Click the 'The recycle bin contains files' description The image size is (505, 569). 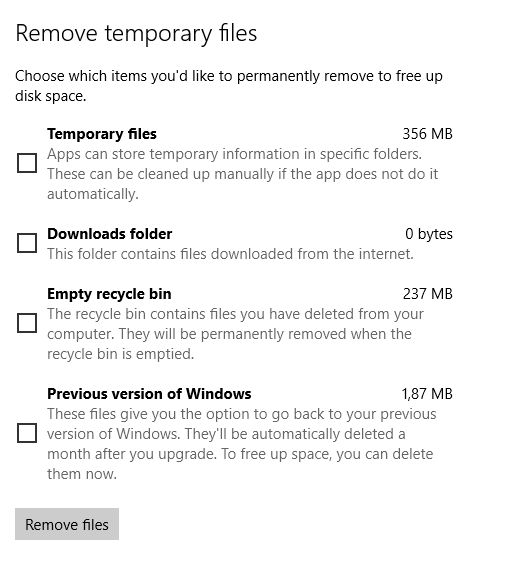point(235,334)
